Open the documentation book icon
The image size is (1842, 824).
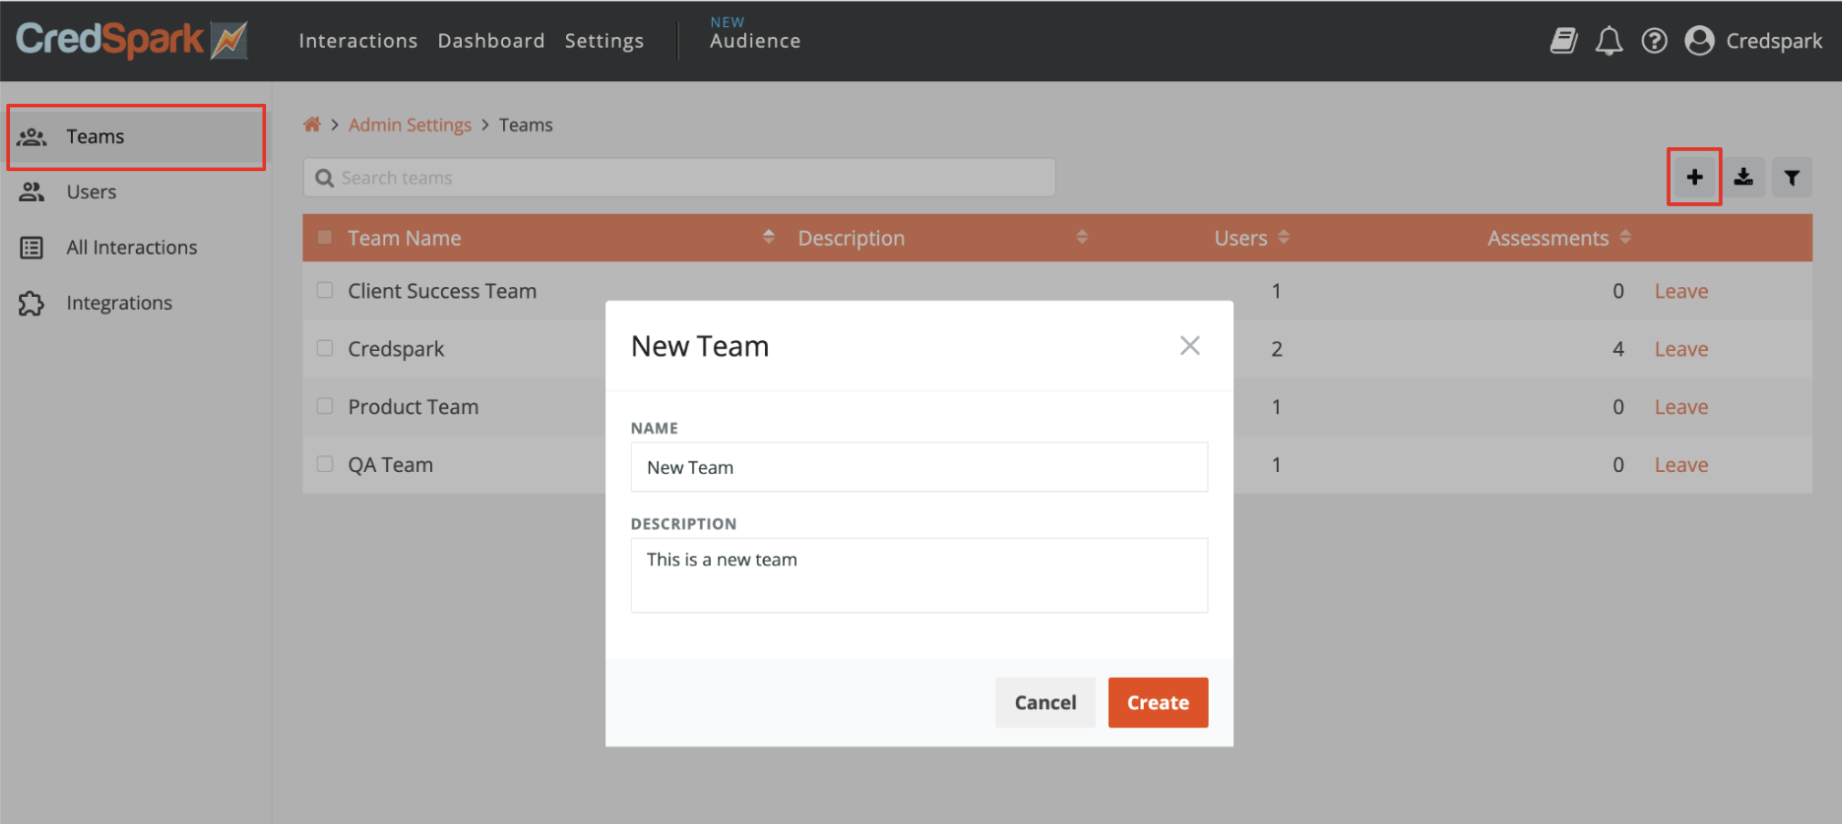click(1563, 40)
